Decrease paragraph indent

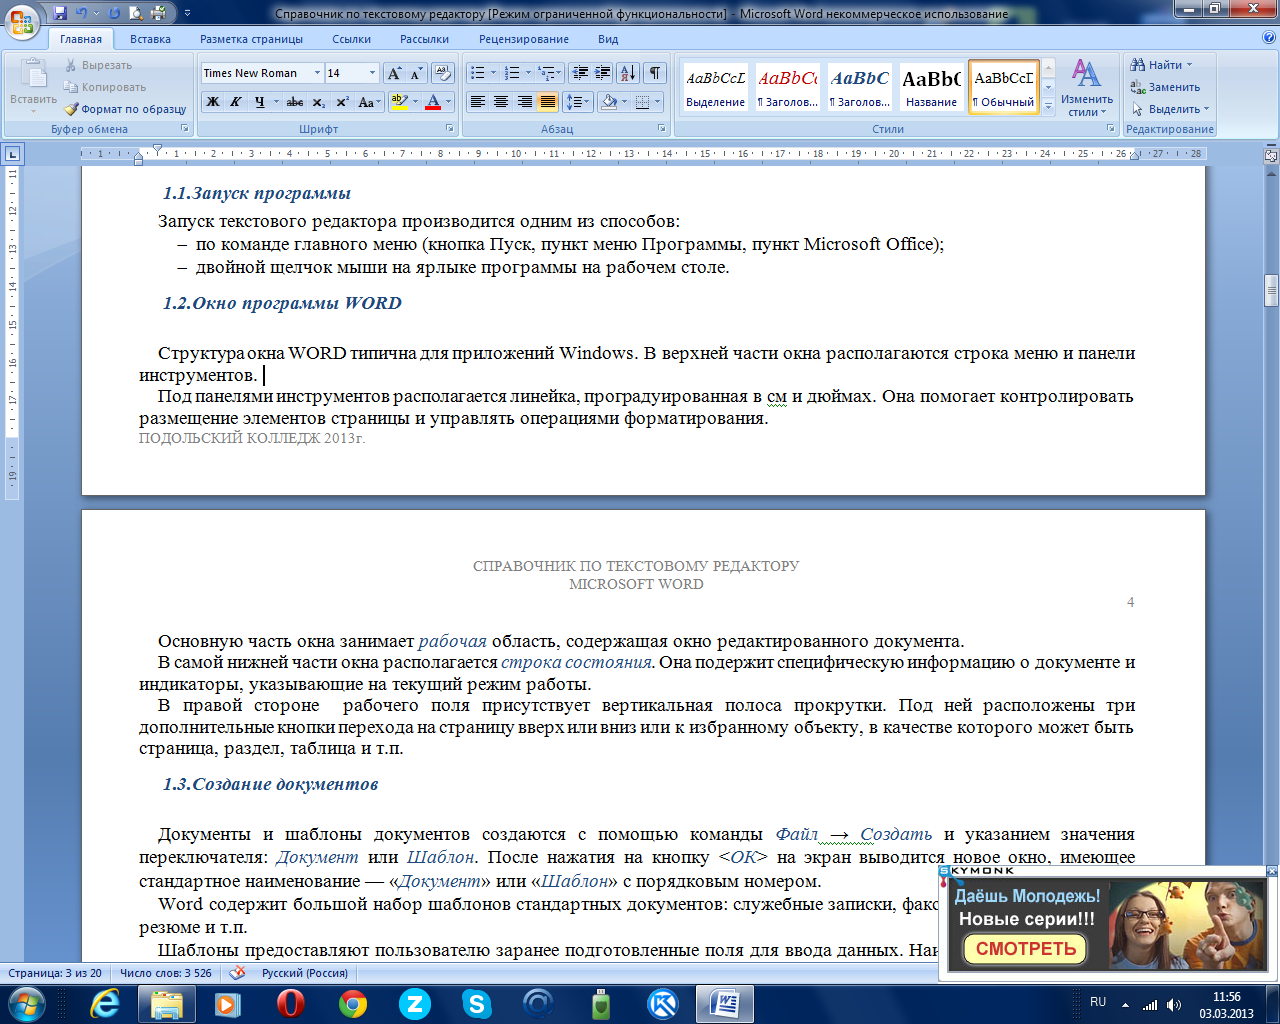(x=580, y=73)
